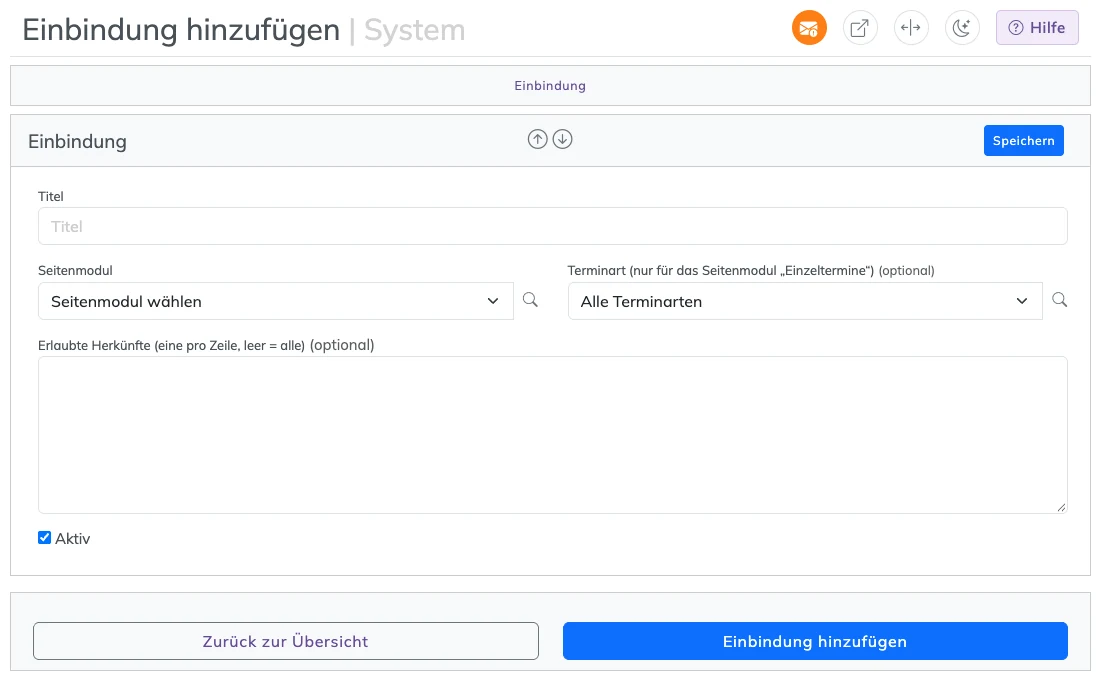
Task: Uncheck the Aktiv checkbox
Action: [x=44, y=538]
